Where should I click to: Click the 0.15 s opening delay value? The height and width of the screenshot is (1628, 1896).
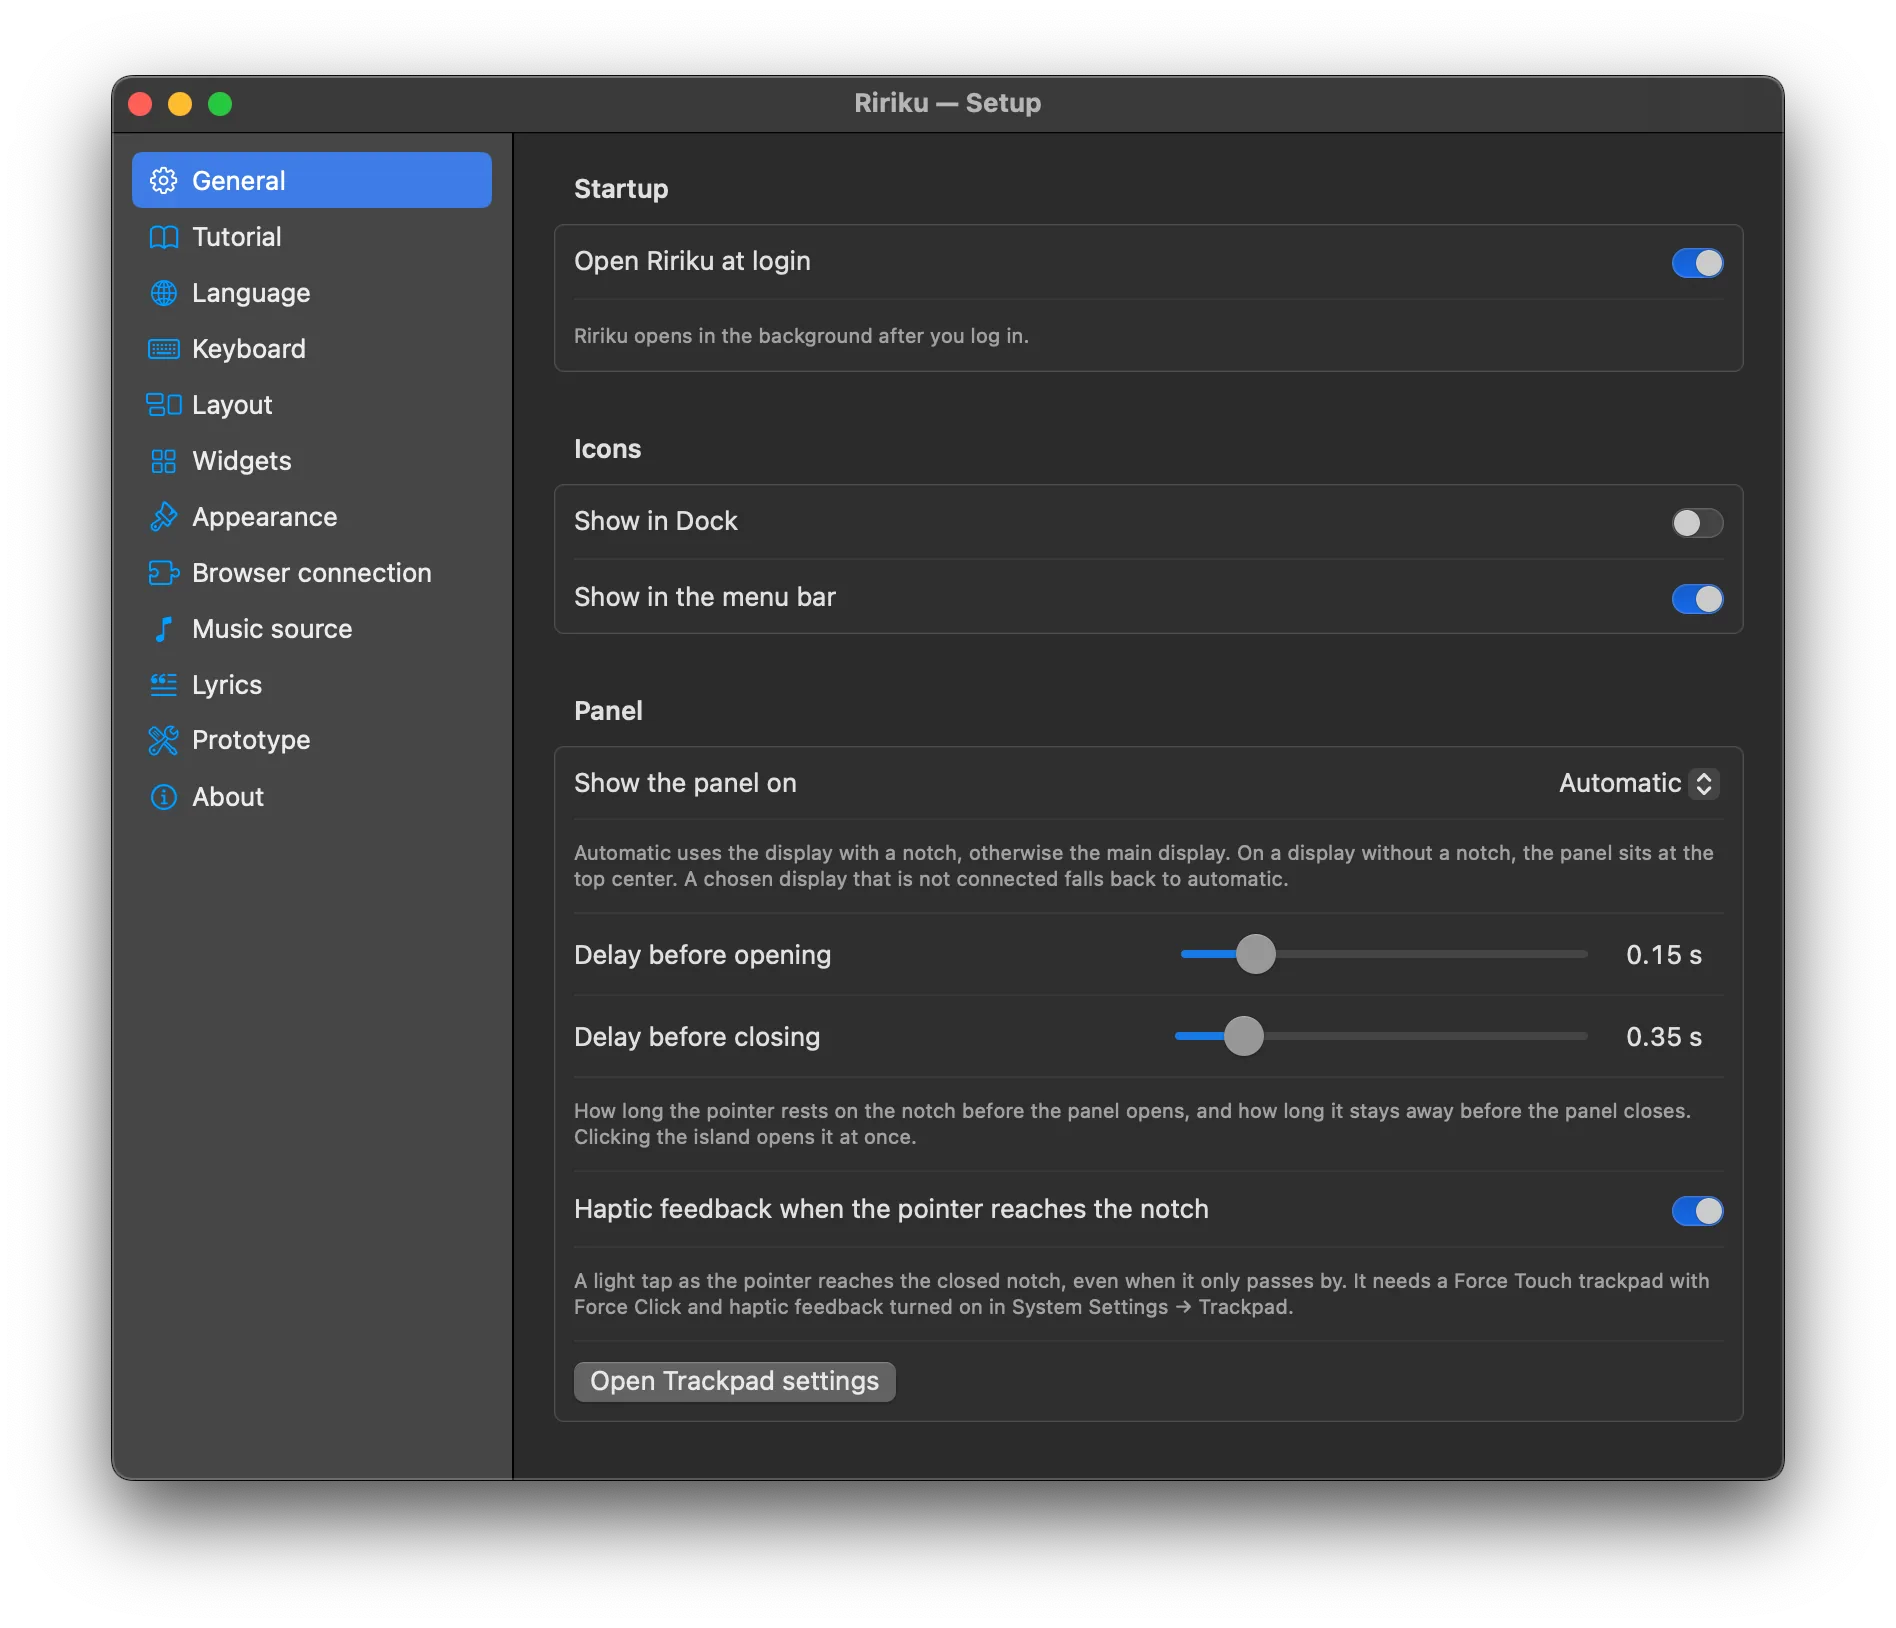pyautogui.click(x=1664, y=955)
